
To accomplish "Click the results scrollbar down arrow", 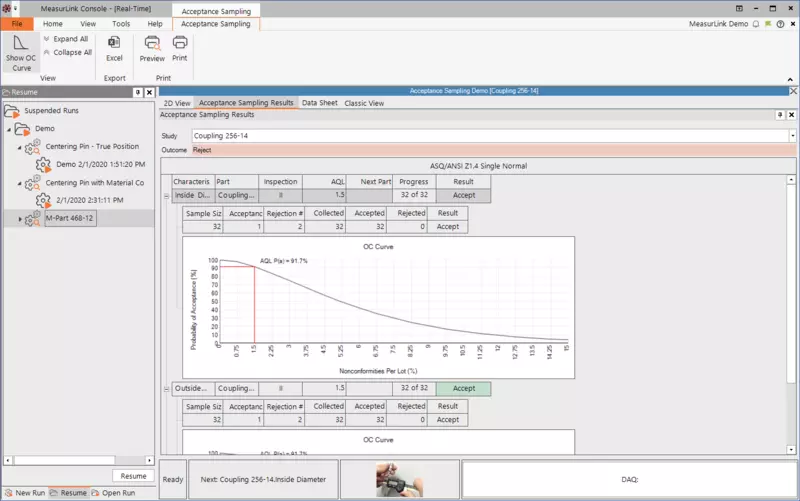I will 791,449.
